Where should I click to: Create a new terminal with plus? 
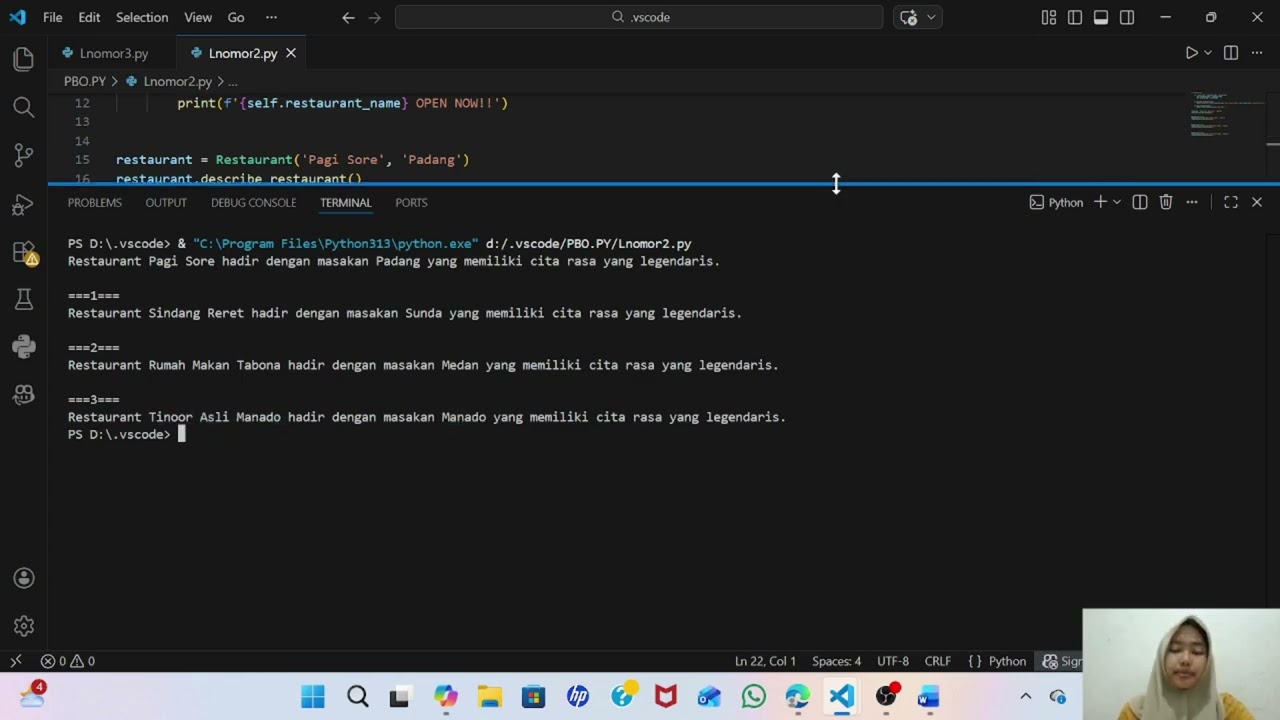[x=1100, y=202]
